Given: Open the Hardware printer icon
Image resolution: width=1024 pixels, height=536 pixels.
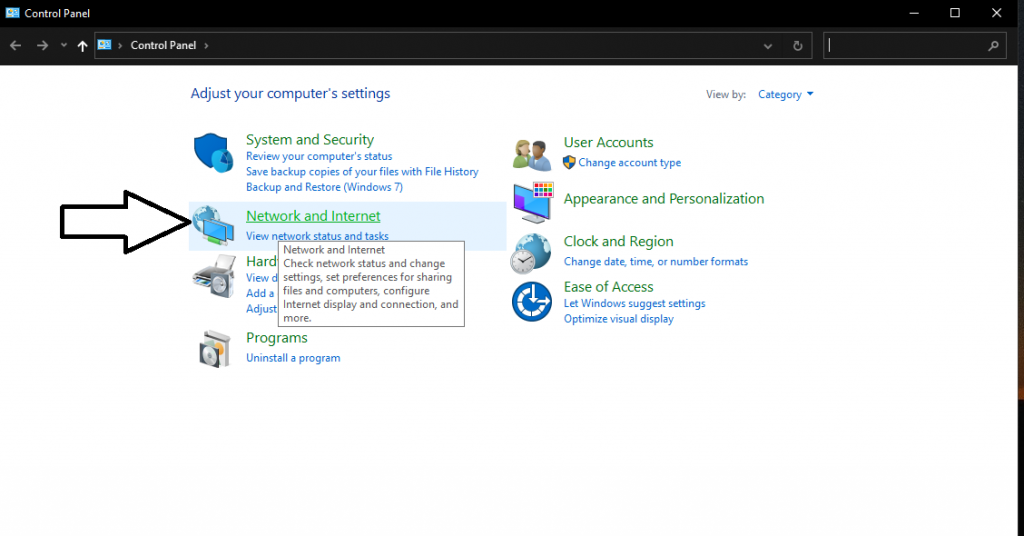Looking at the screenshot, I should (x=214, y=276).
